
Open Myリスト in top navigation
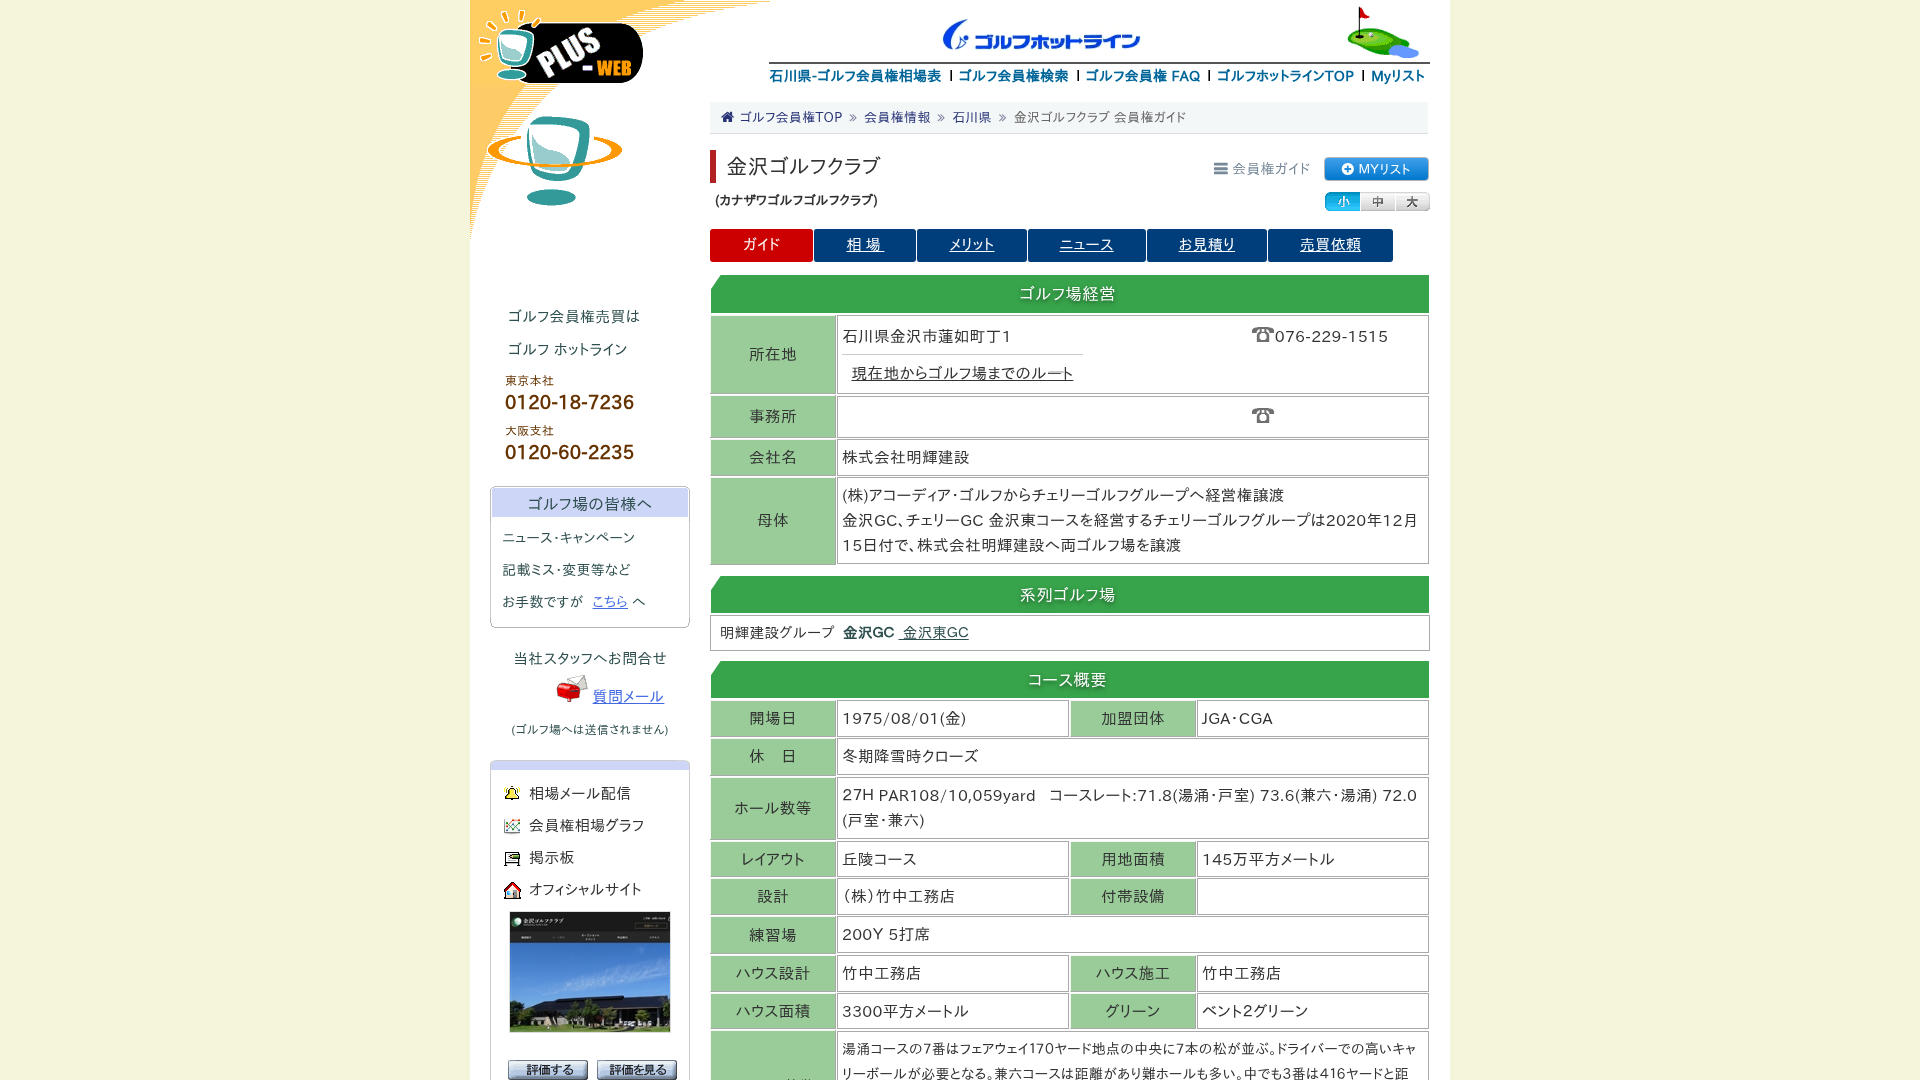[x=1398, y=76]
